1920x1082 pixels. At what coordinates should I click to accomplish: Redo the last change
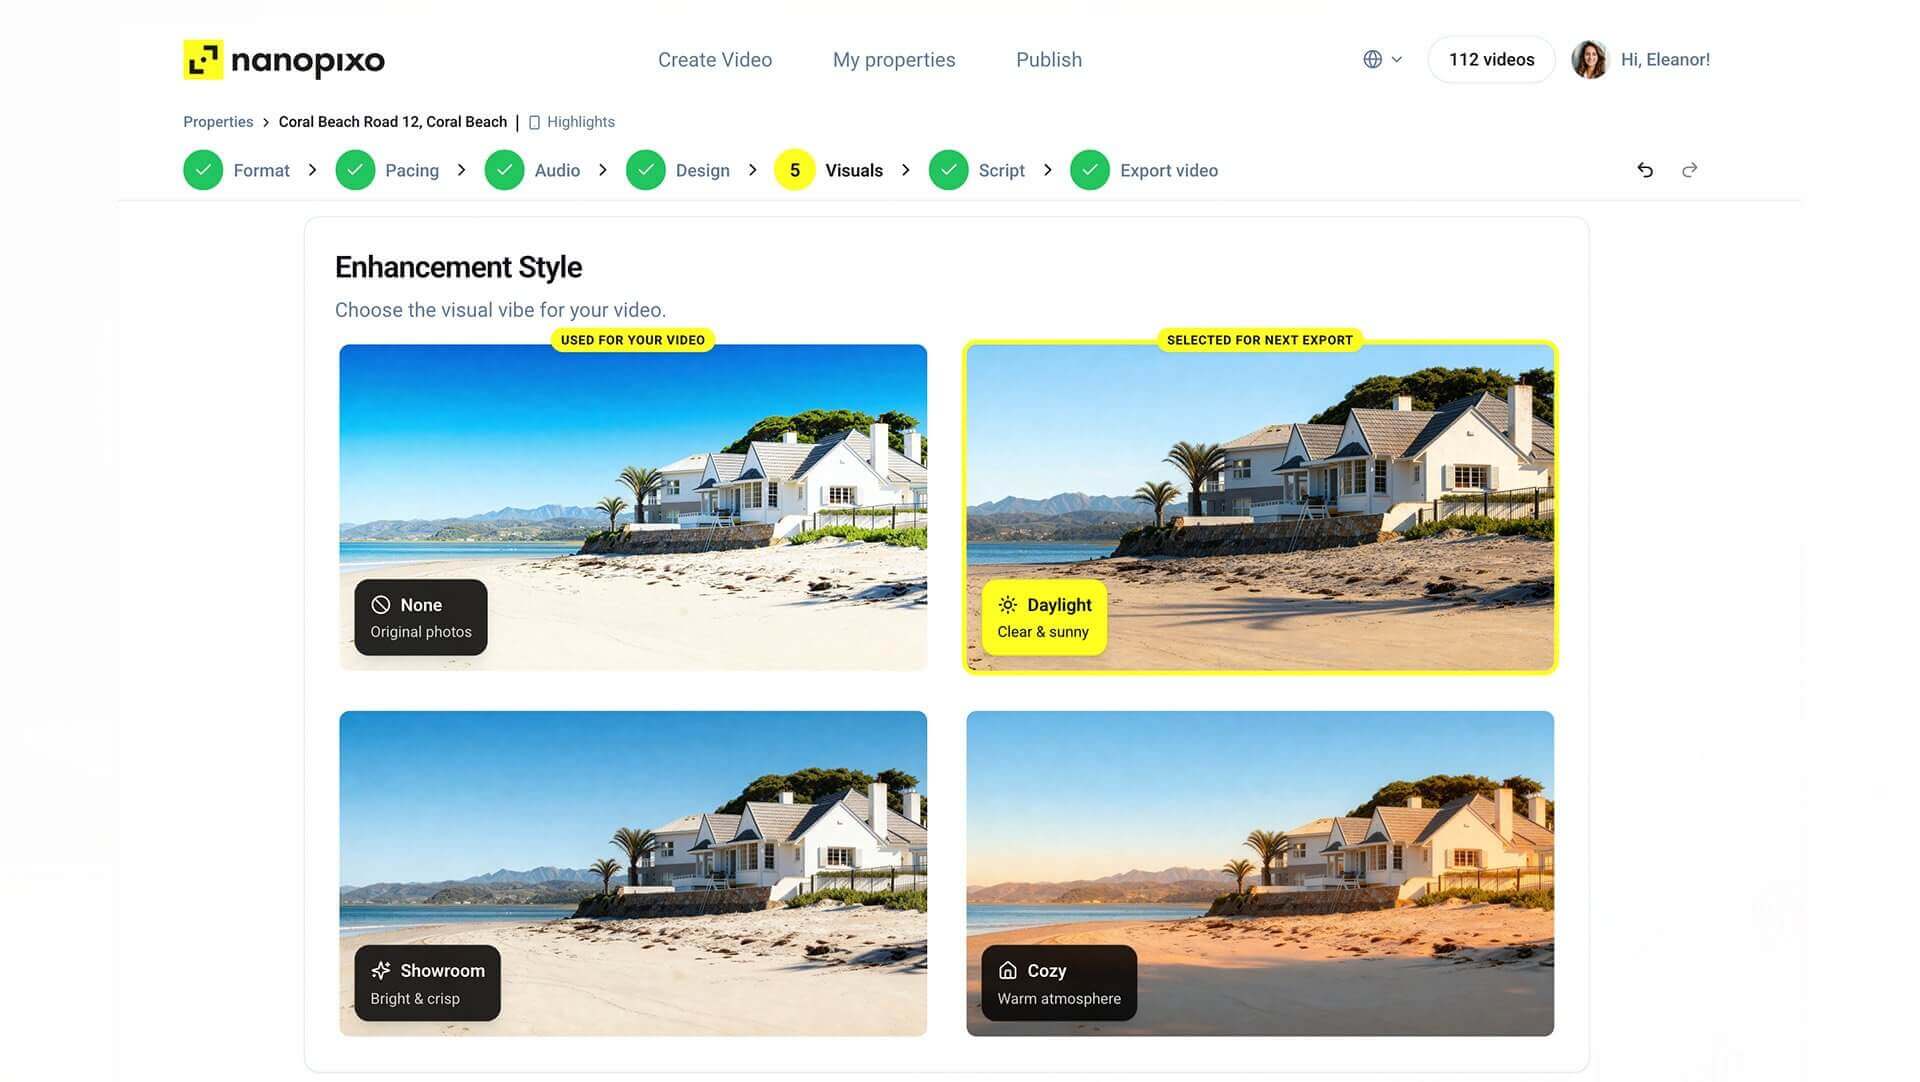click(x=1690, y=170)
